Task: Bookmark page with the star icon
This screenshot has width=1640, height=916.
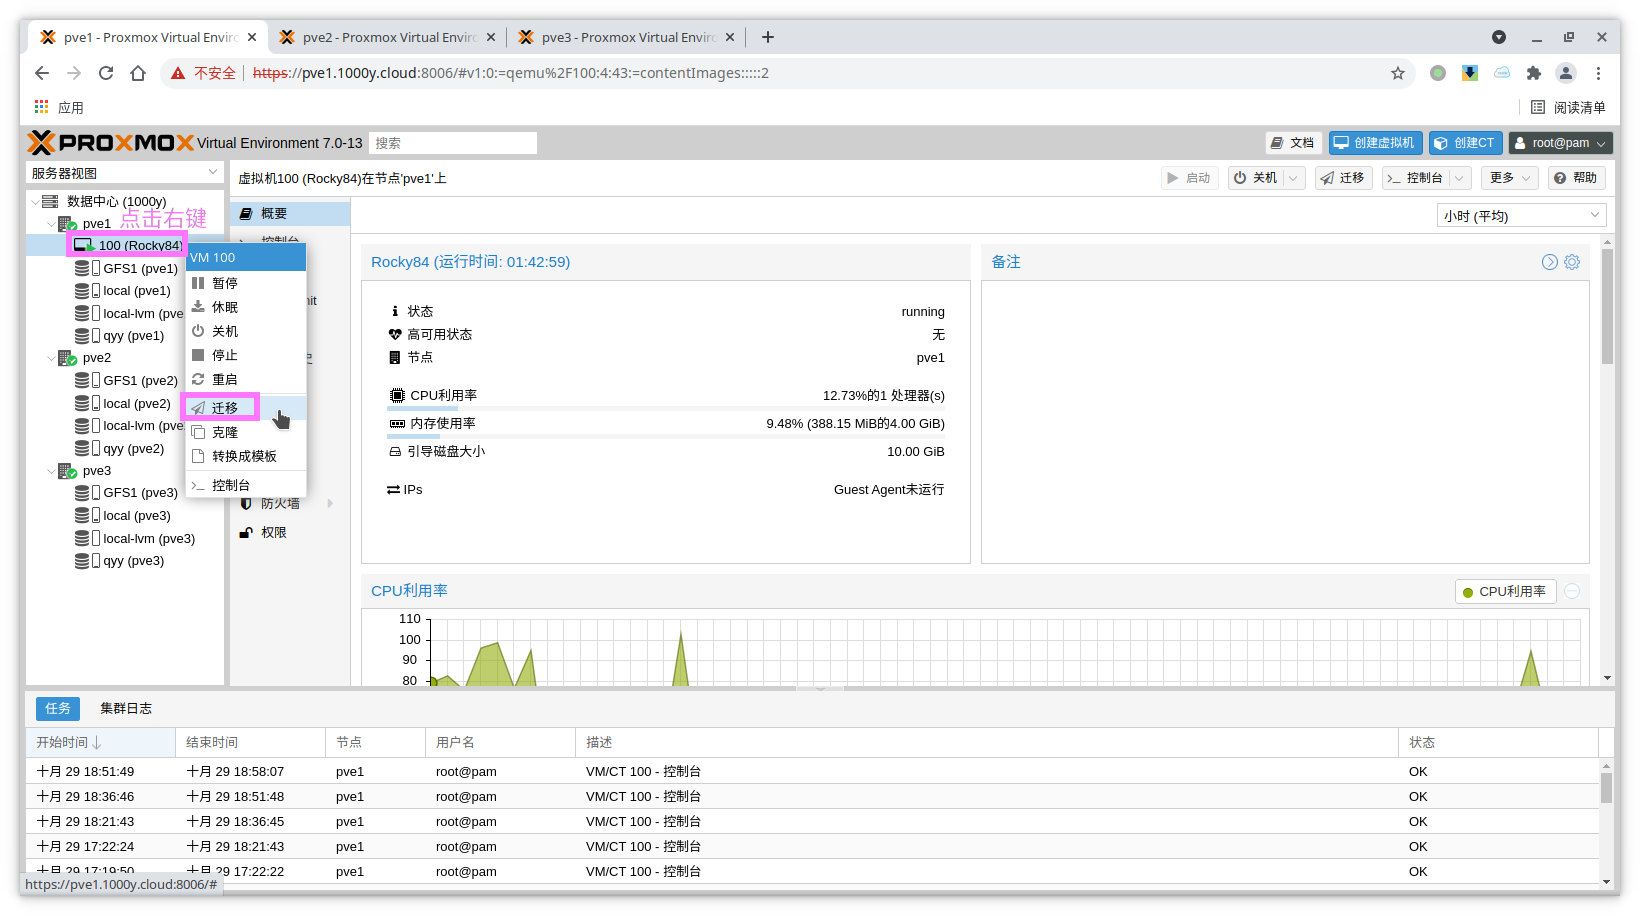Action: tap(1397, 73)
